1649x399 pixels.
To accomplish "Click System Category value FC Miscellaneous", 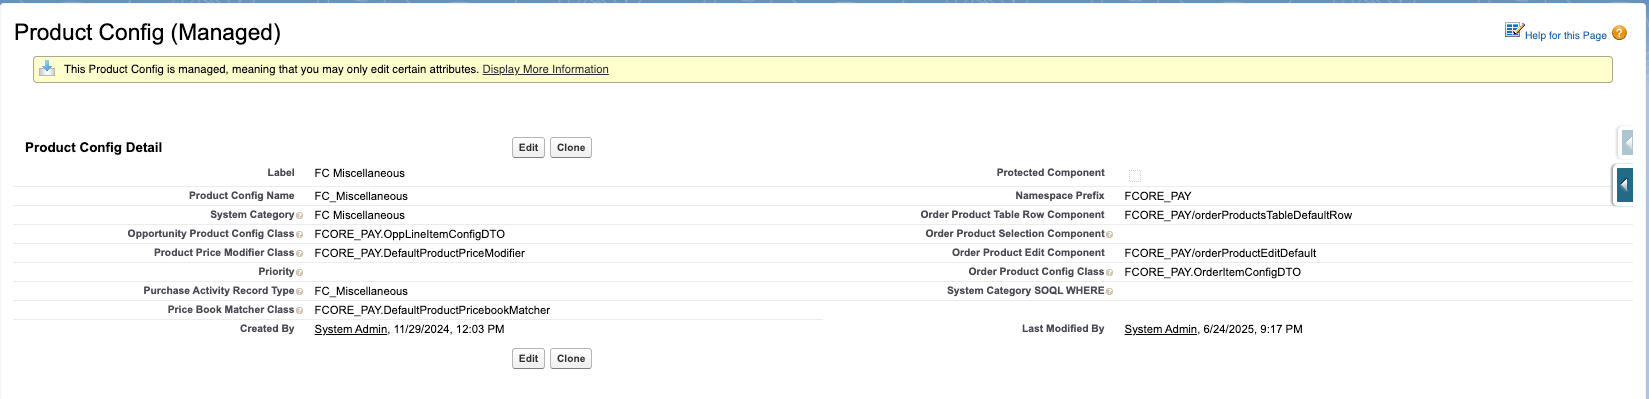I will (359, 215).
